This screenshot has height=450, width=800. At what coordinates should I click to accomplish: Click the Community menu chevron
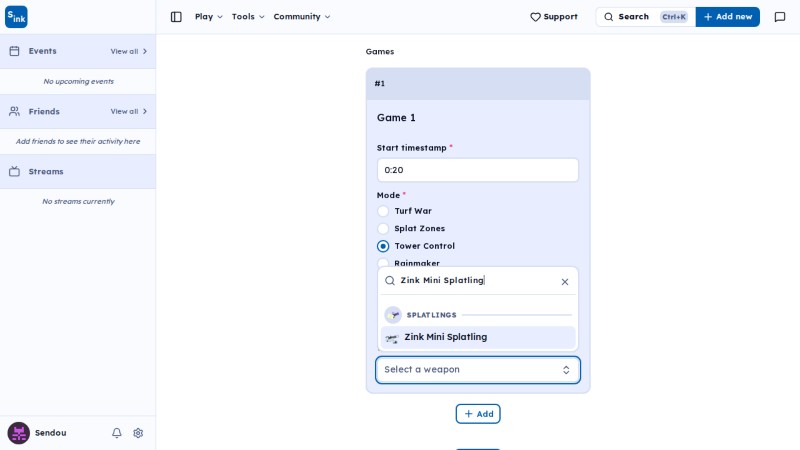click(328, 17)
